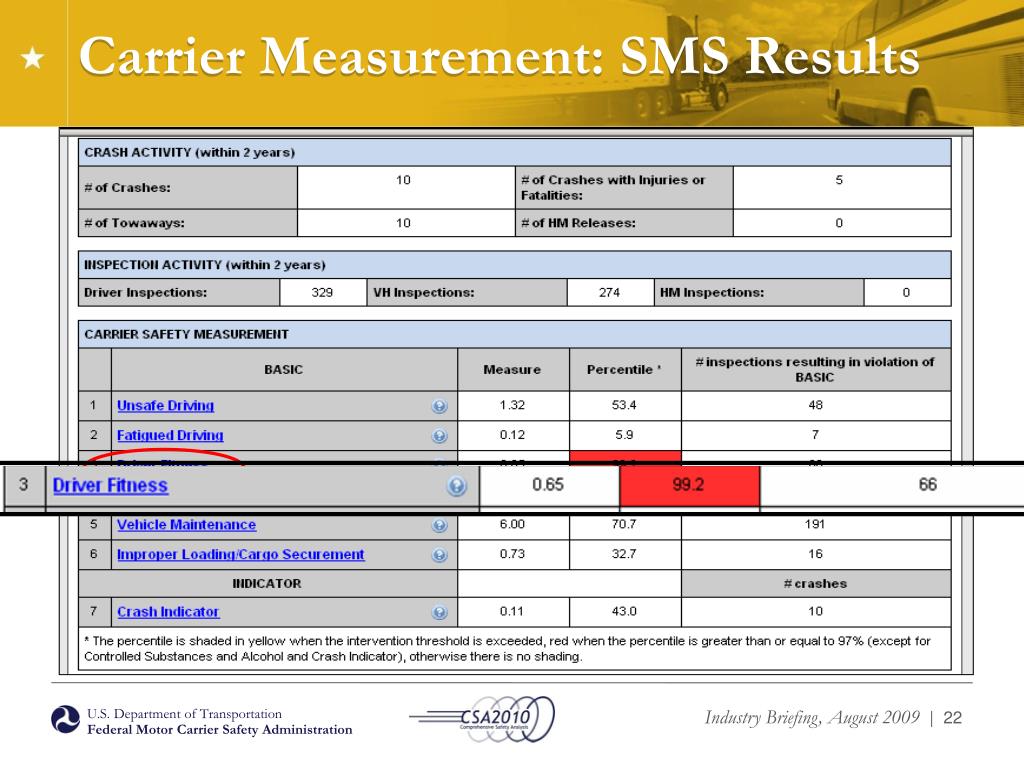The image size is (1024, 768).
Task: Click the slide page number 22
Action: pyautogui.click(x=953, y=718)
